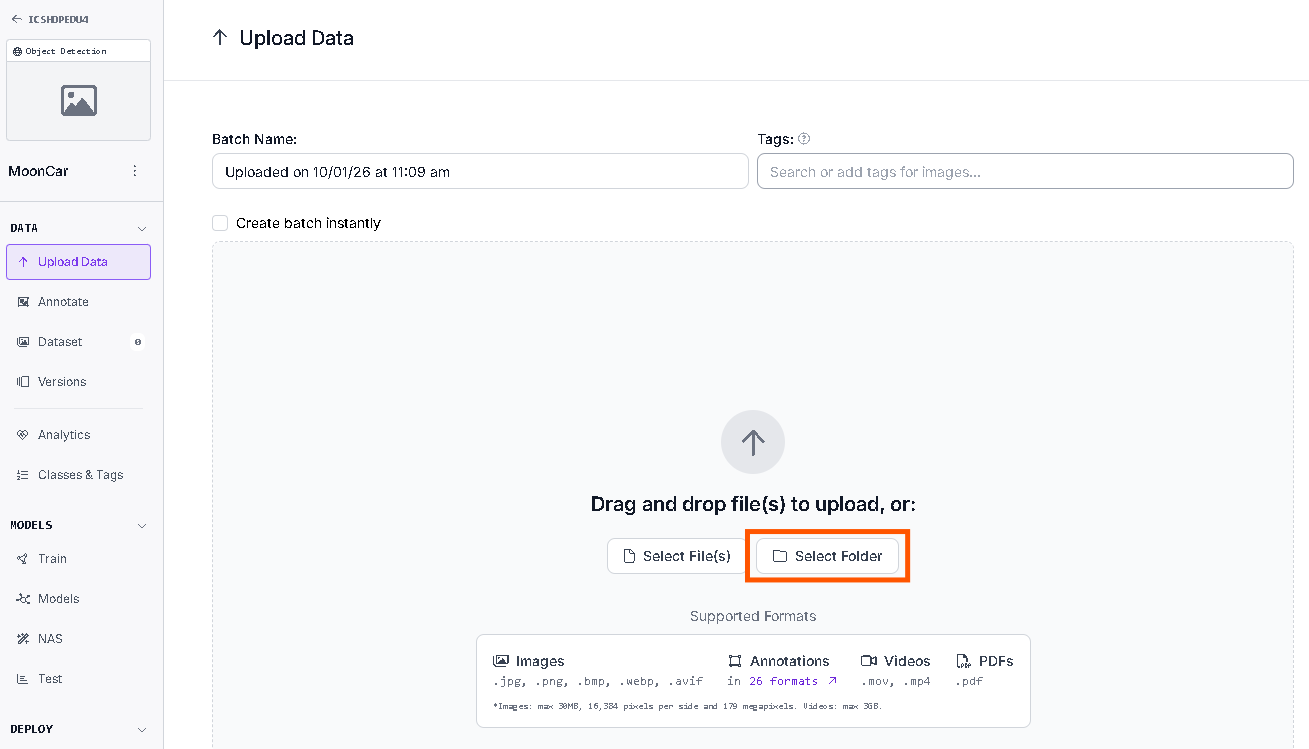Collapse the DEPLOY section chevron
This screenshot has height=749, width=1309.
142,730
